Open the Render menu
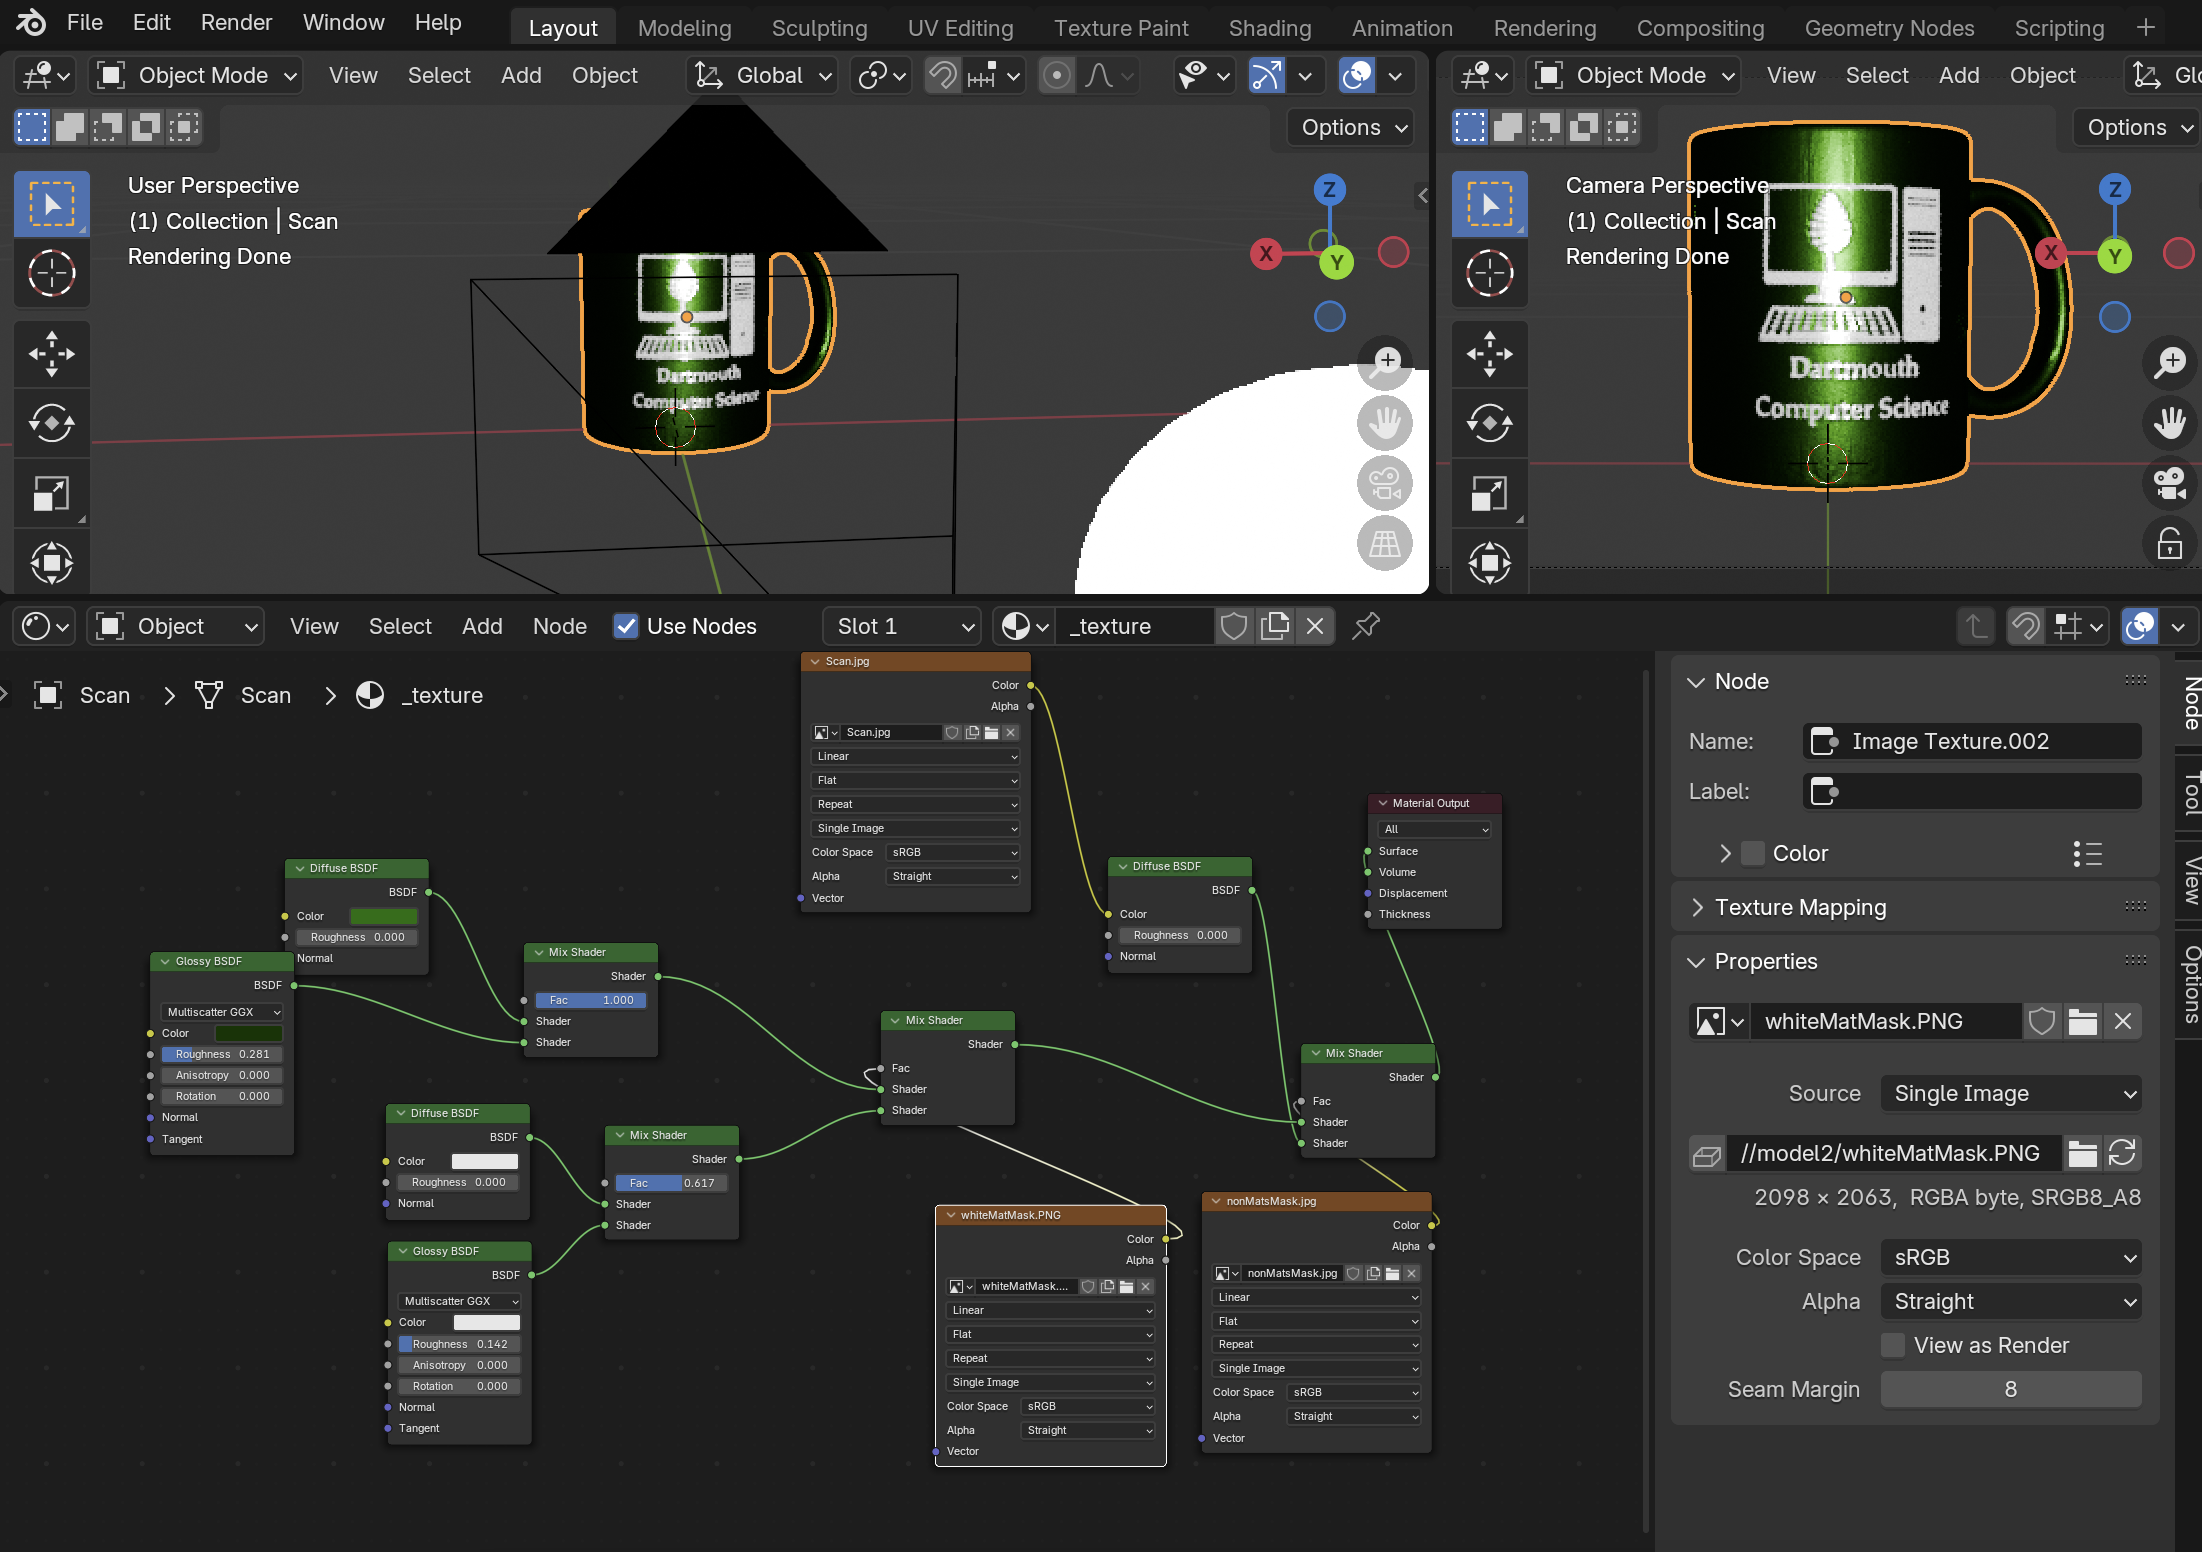Screen dimensions: 2202x1552 (236, 22)
